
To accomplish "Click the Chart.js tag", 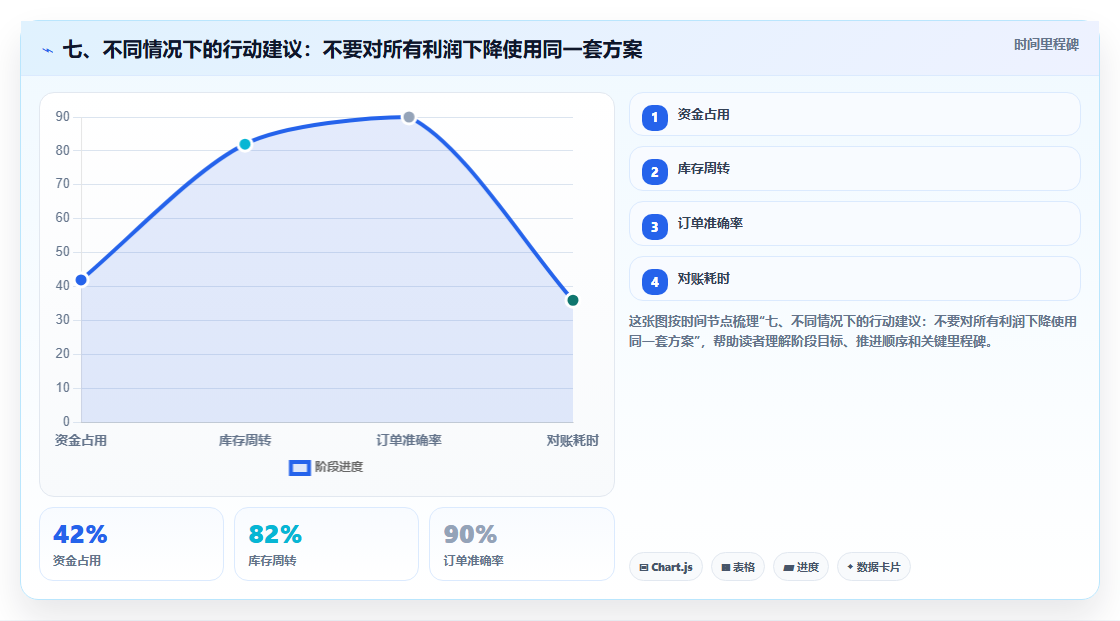I will (666, 567).
